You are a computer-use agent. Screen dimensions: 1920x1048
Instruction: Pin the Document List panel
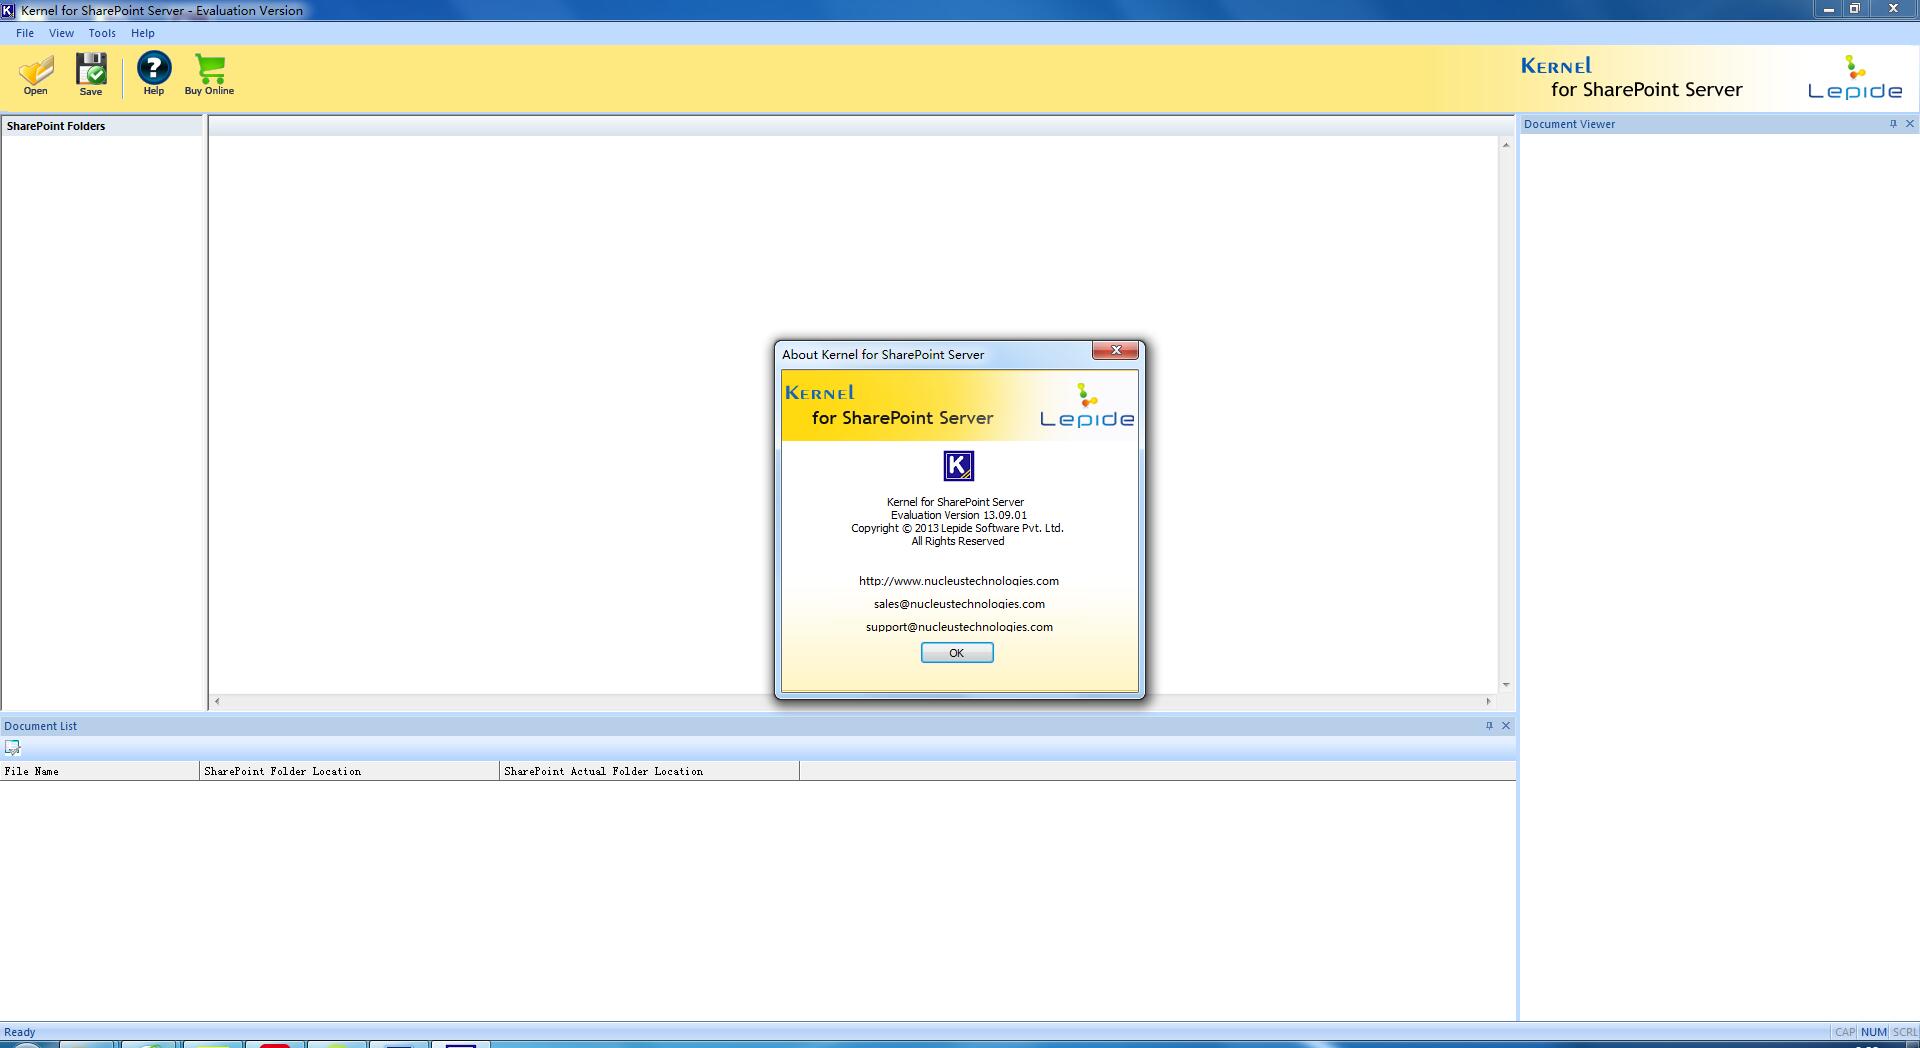(1489, 726)
